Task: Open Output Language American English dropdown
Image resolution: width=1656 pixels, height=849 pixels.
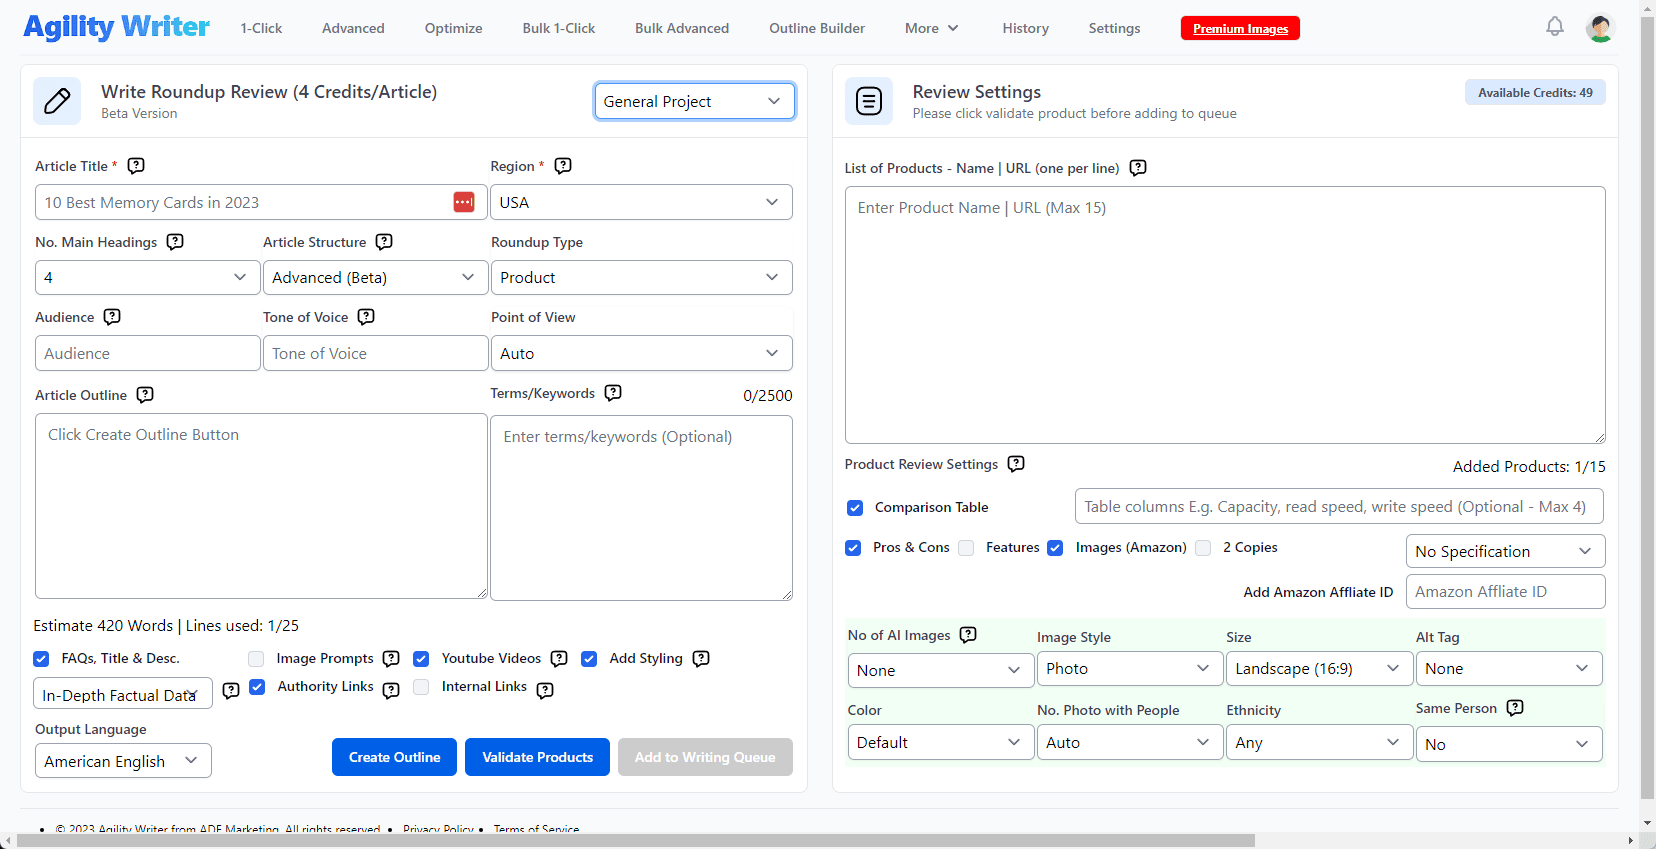Action: coord(123,761)
